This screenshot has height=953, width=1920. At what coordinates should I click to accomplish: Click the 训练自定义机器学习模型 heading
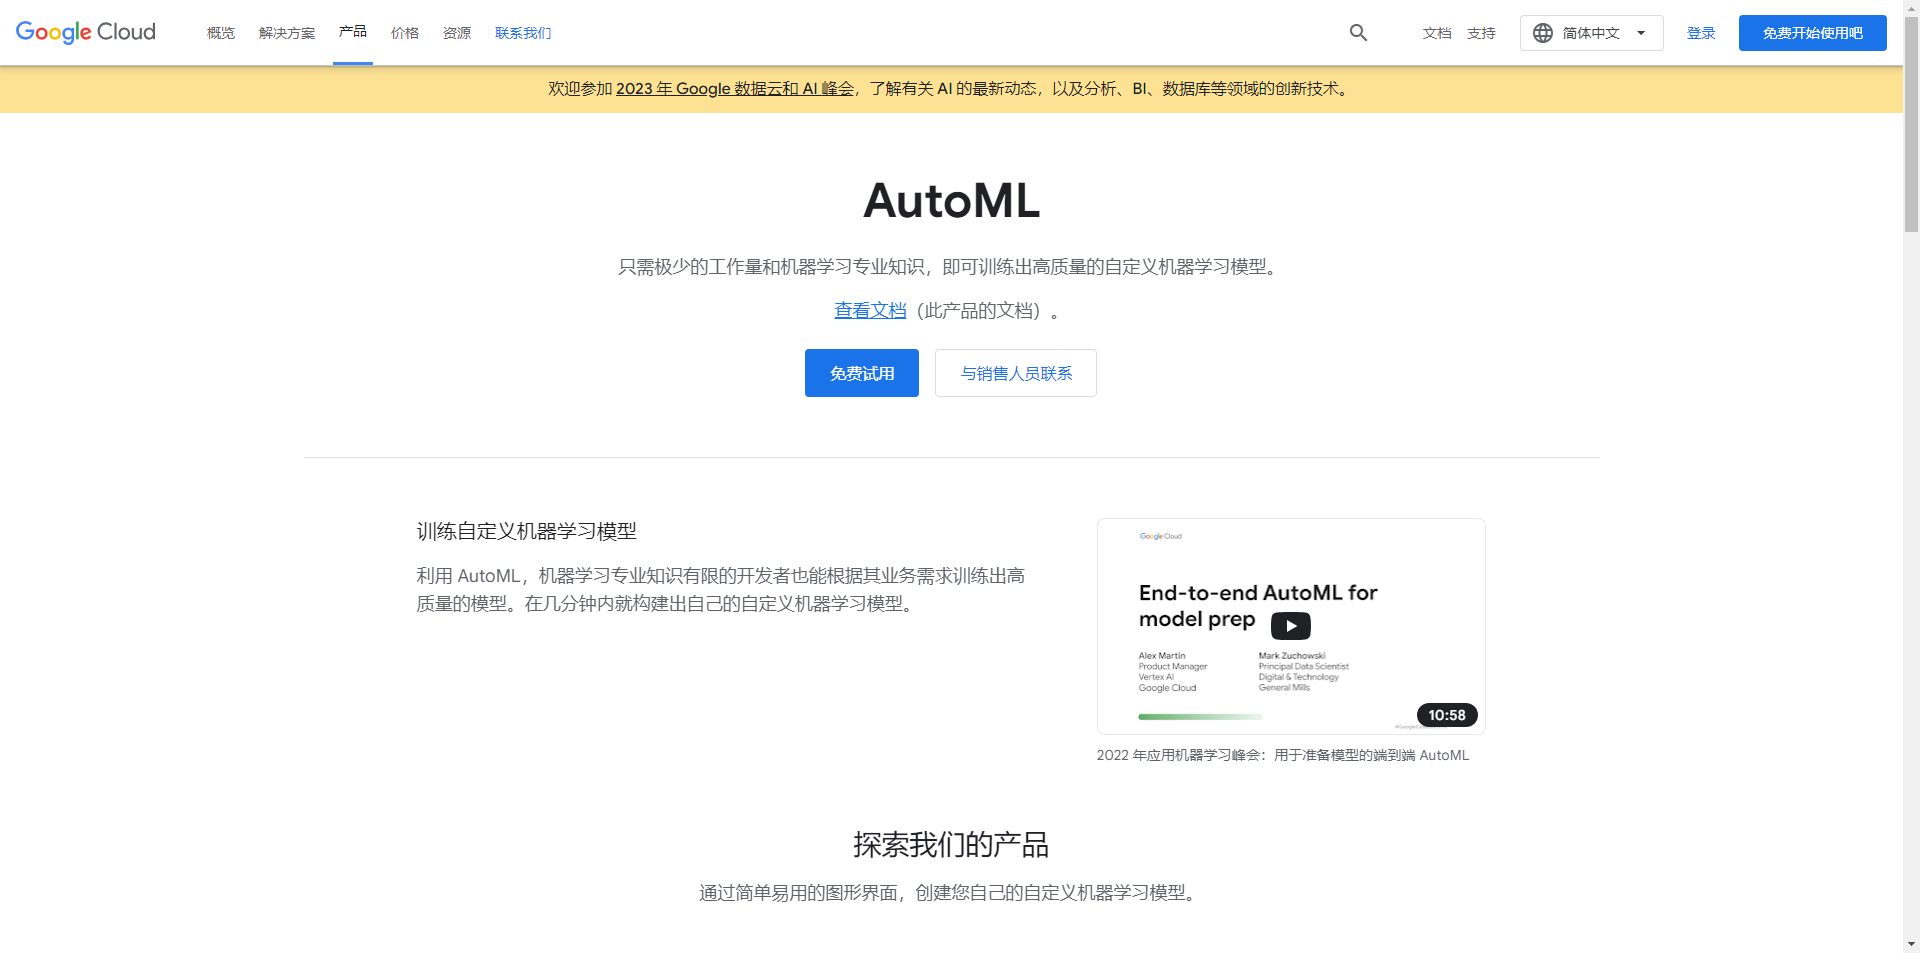[x=527, y=531]
